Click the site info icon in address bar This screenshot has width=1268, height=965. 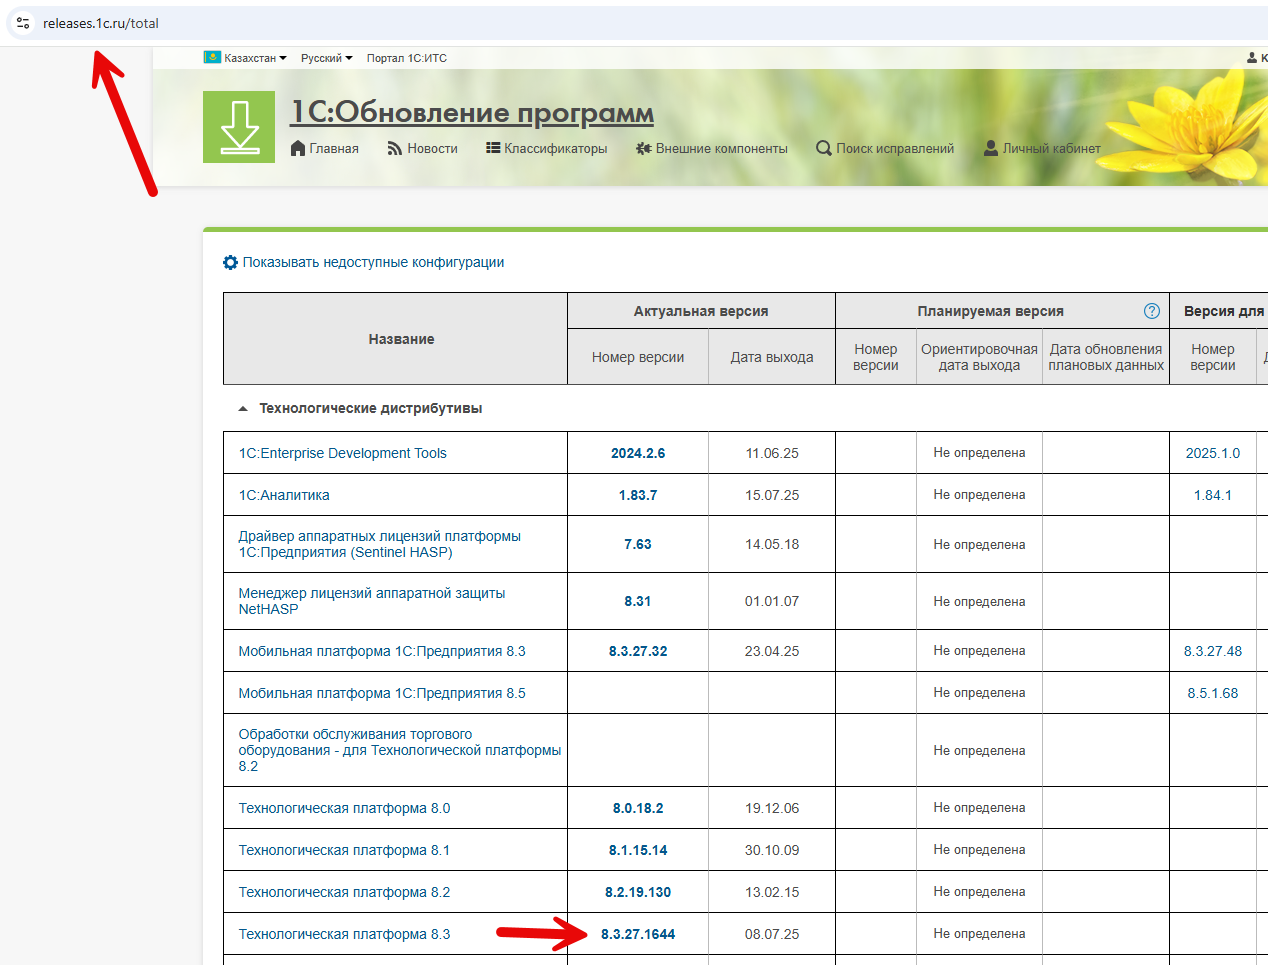click(x=23, y=23)
